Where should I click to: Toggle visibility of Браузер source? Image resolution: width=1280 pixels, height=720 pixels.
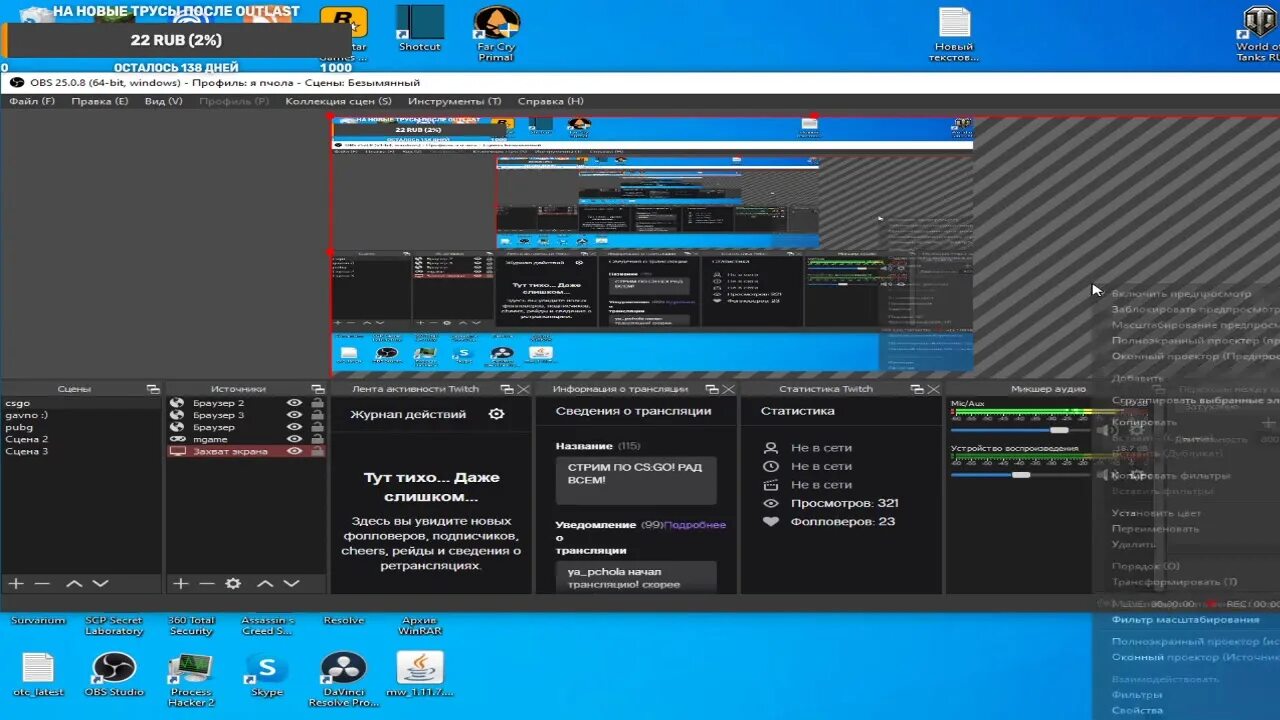[294, 427]
